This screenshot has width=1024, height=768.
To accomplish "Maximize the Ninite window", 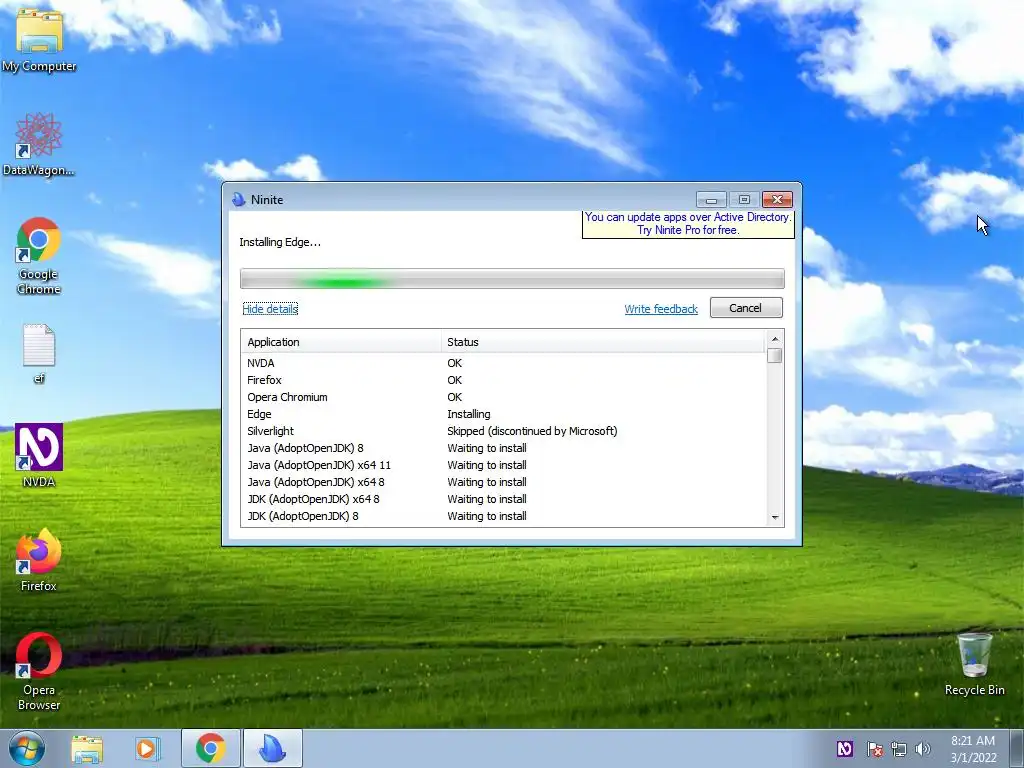I will click(x=744, y=199).
